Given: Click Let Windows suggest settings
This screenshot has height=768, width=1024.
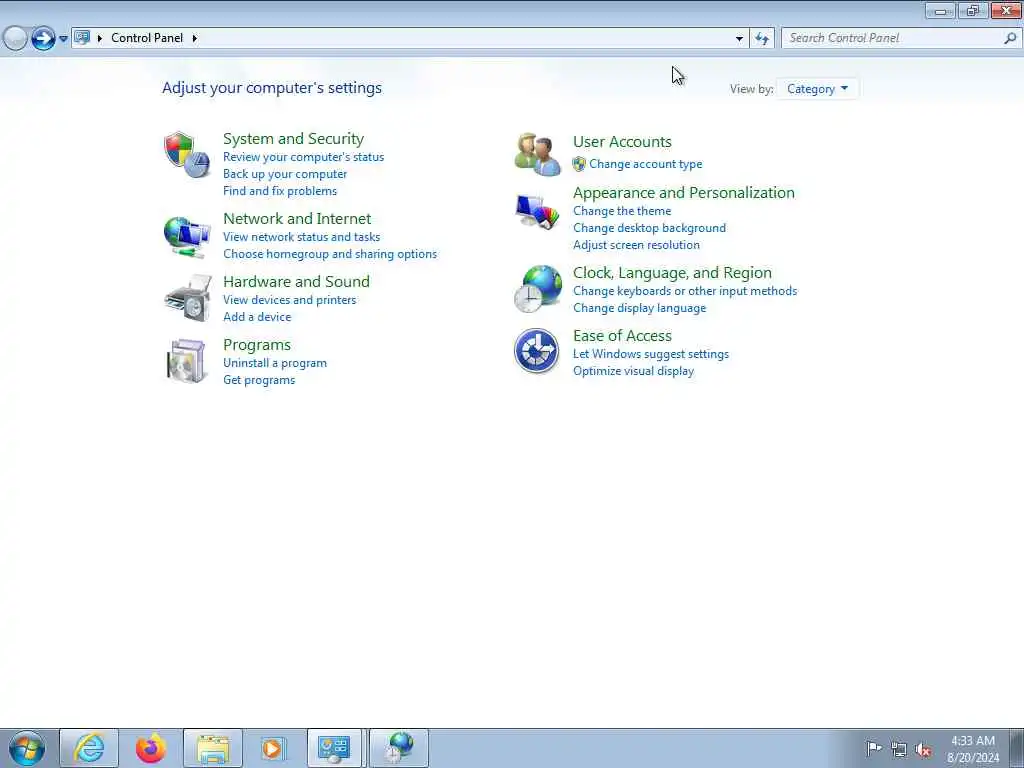Looking at the screenshot, I should coord(651,354).
